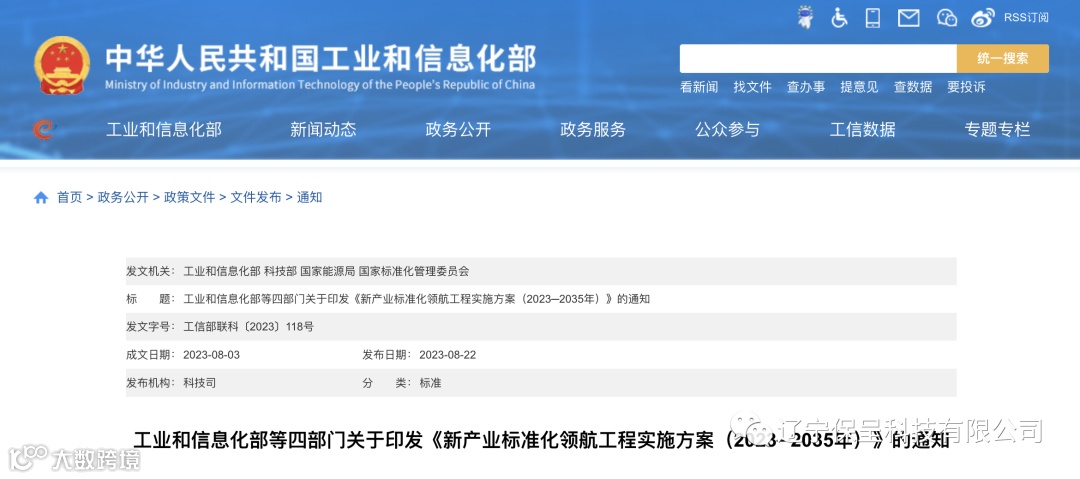Click 首页 in the breadcrumb
This screenshot has width=1080, height=479.
click(69, 198)
